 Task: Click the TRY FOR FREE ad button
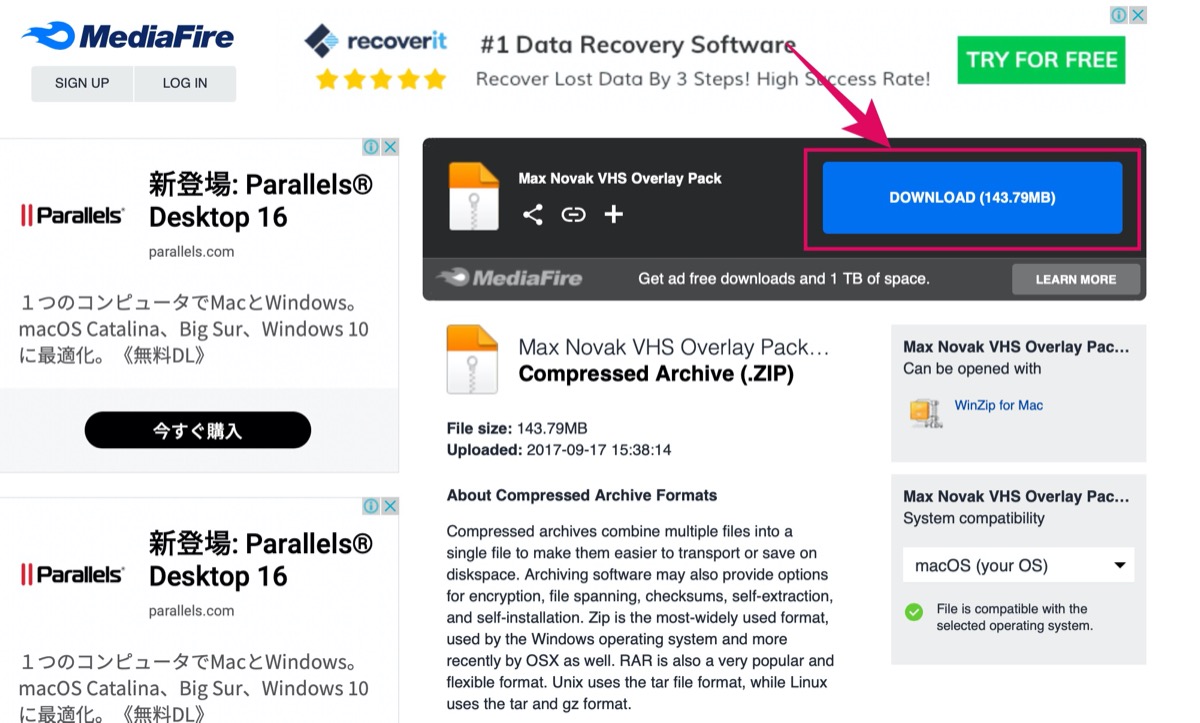point(1041,60)
